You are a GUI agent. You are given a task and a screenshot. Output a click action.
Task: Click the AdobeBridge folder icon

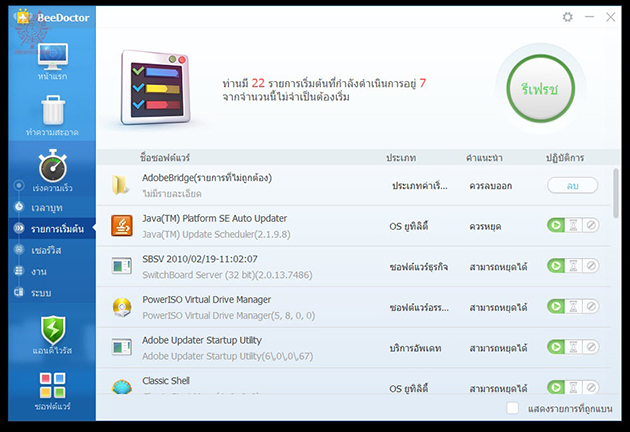tap(121, 185)
